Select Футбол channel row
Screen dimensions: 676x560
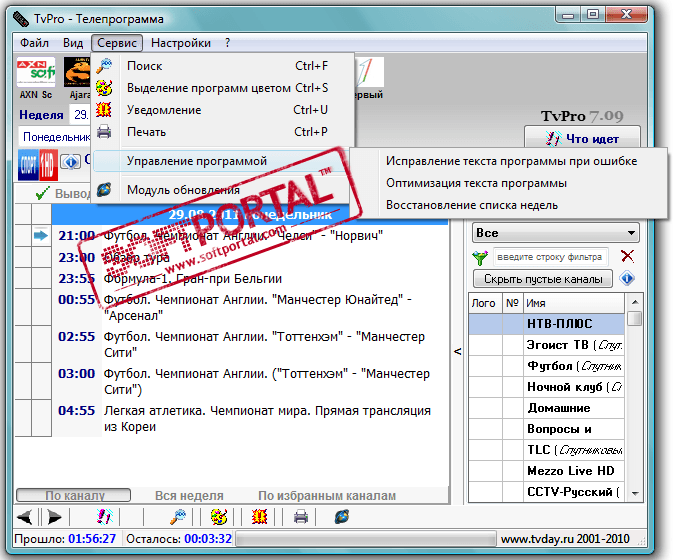[546, 366]
